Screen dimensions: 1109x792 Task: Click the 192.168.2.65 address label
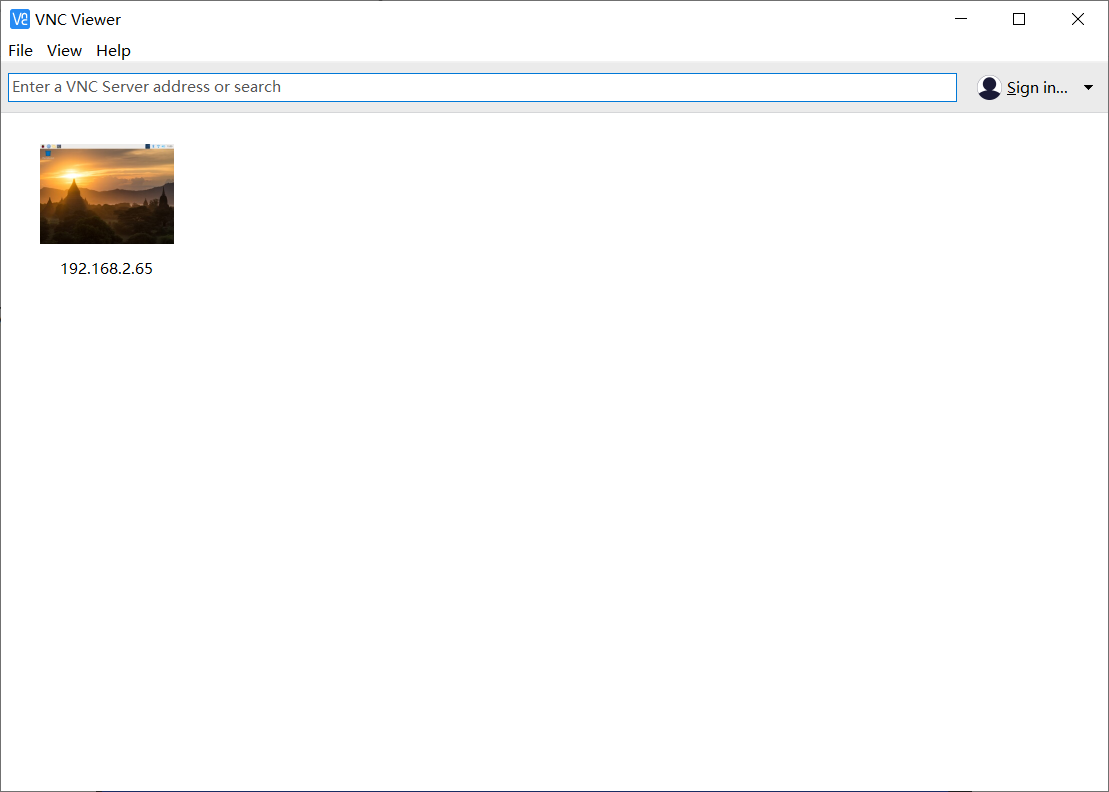coord(107,269)
